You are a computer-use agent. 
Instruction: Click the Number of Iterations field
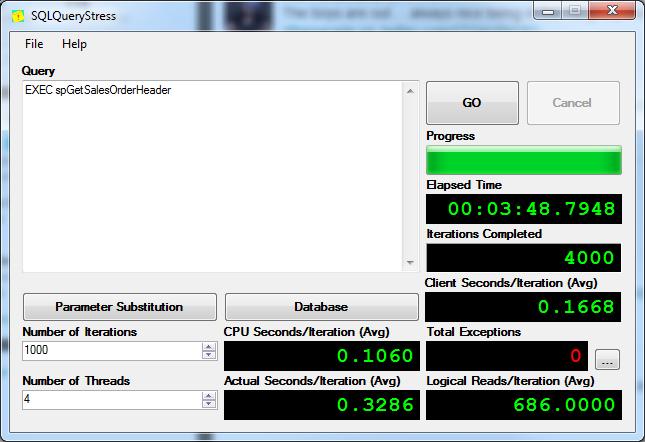[112, 351]
